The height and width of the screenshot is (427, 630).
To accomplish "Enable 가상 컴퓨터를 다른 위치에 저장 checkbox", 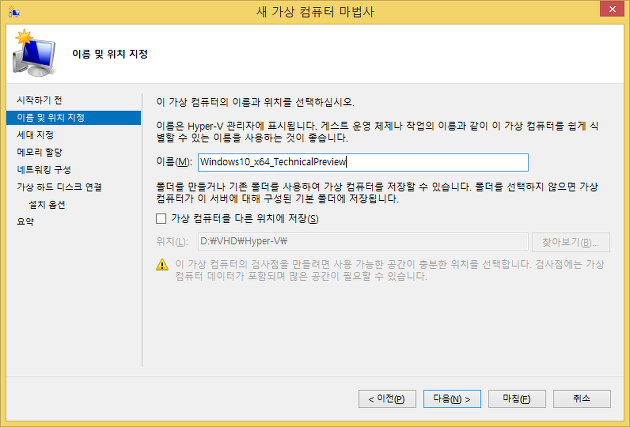I will pyautogui.click(x=161, y=219).
